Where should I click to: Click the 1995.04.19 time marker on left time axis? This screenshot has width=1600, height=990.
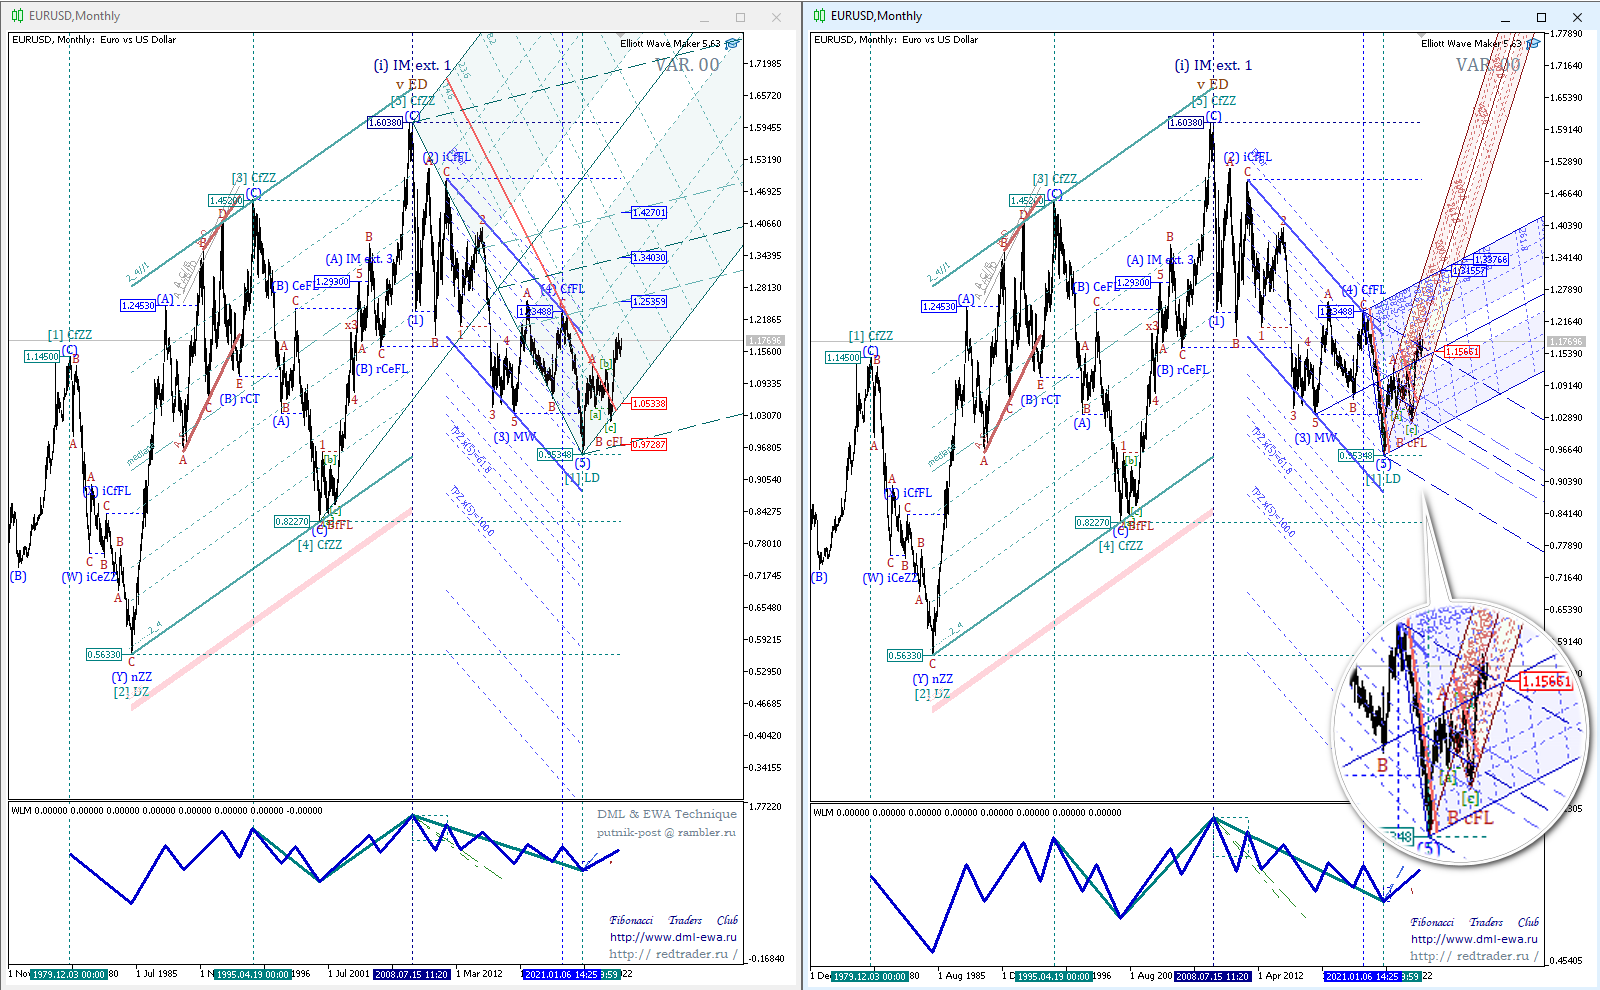tap(253, 974)
